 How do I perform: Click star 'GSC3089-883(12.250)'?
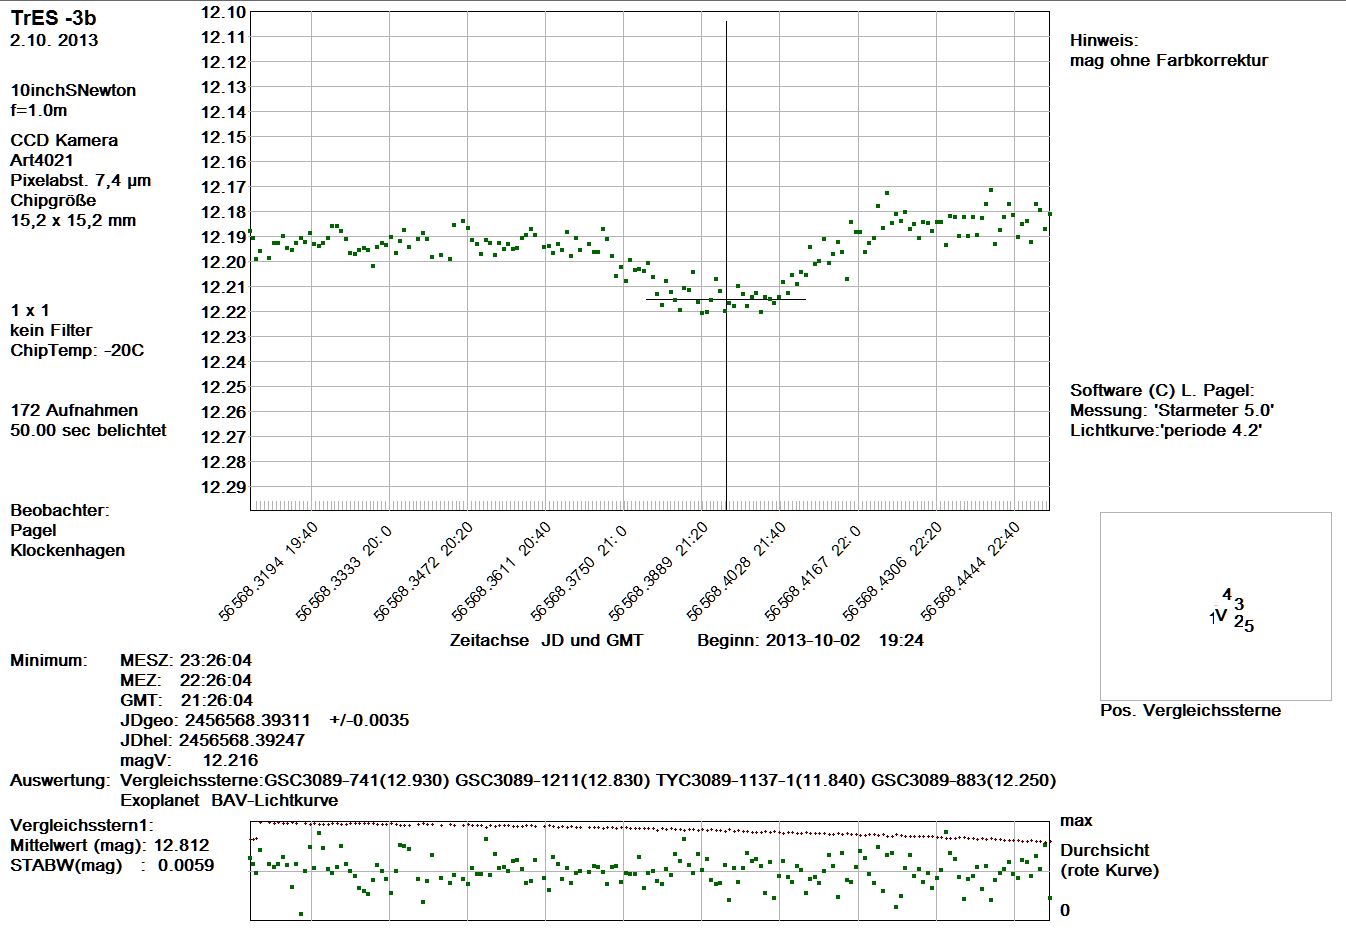(x=966, y=780)
